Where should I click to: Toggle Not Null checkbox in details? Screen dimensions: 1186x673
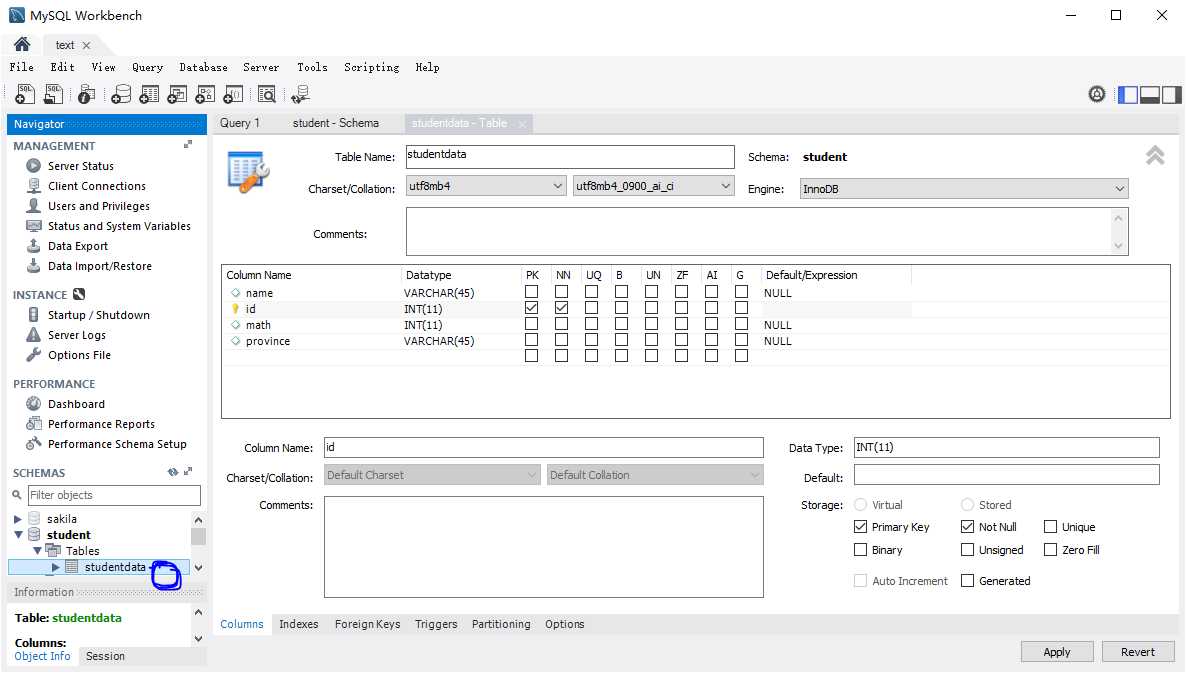pyautogui.click(x=967, y=526)
